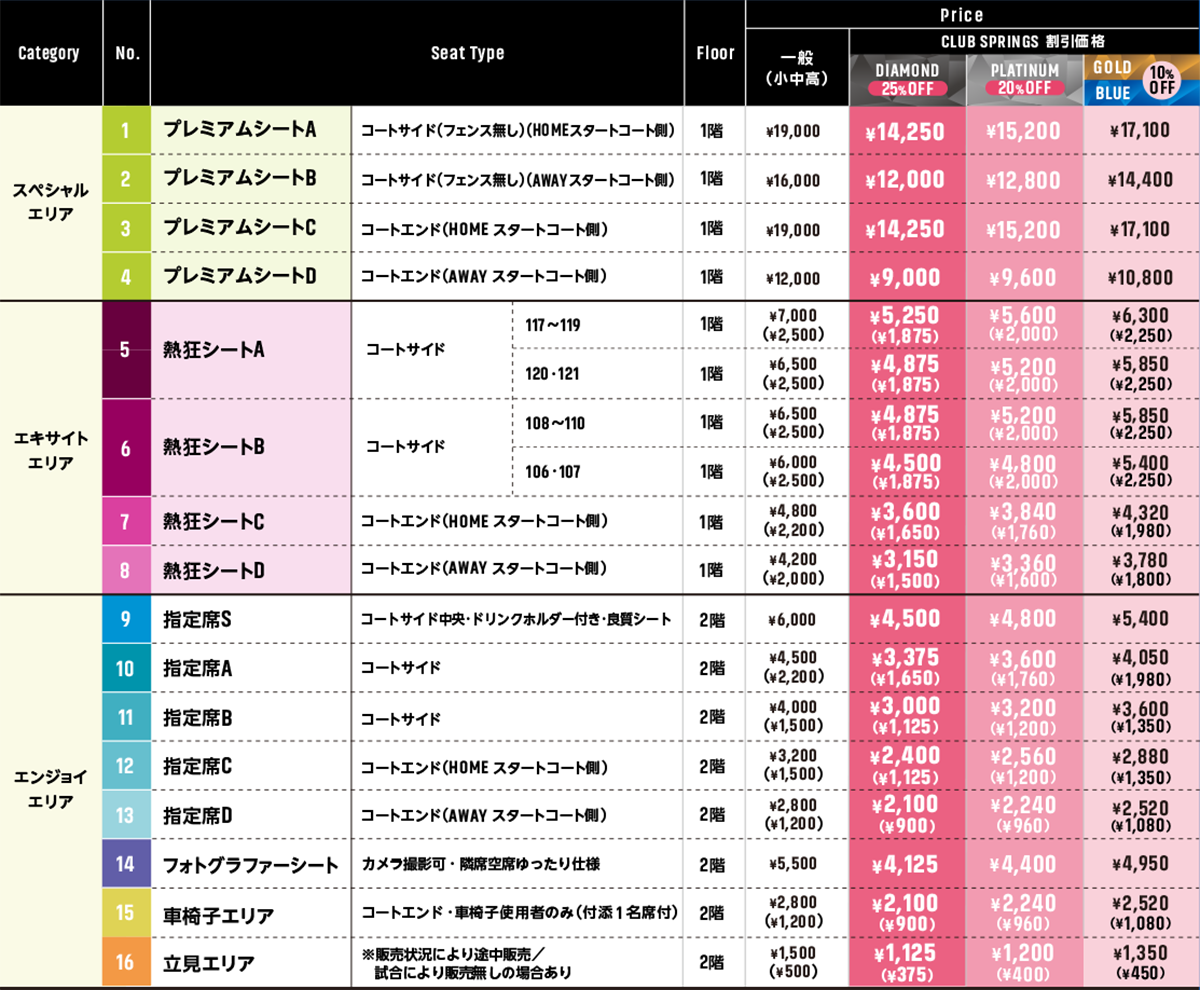Select the フォトグラファーシート seat name

point(251,865)
